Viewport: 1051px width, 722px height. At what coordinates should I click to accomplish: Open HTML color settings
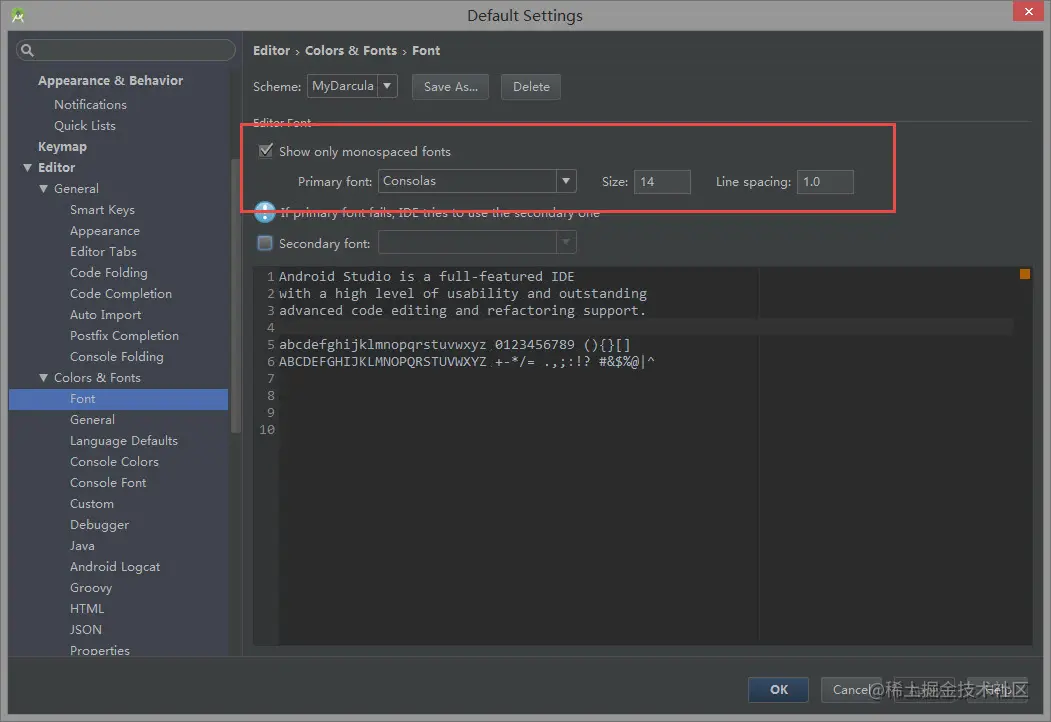click(87, 609)
